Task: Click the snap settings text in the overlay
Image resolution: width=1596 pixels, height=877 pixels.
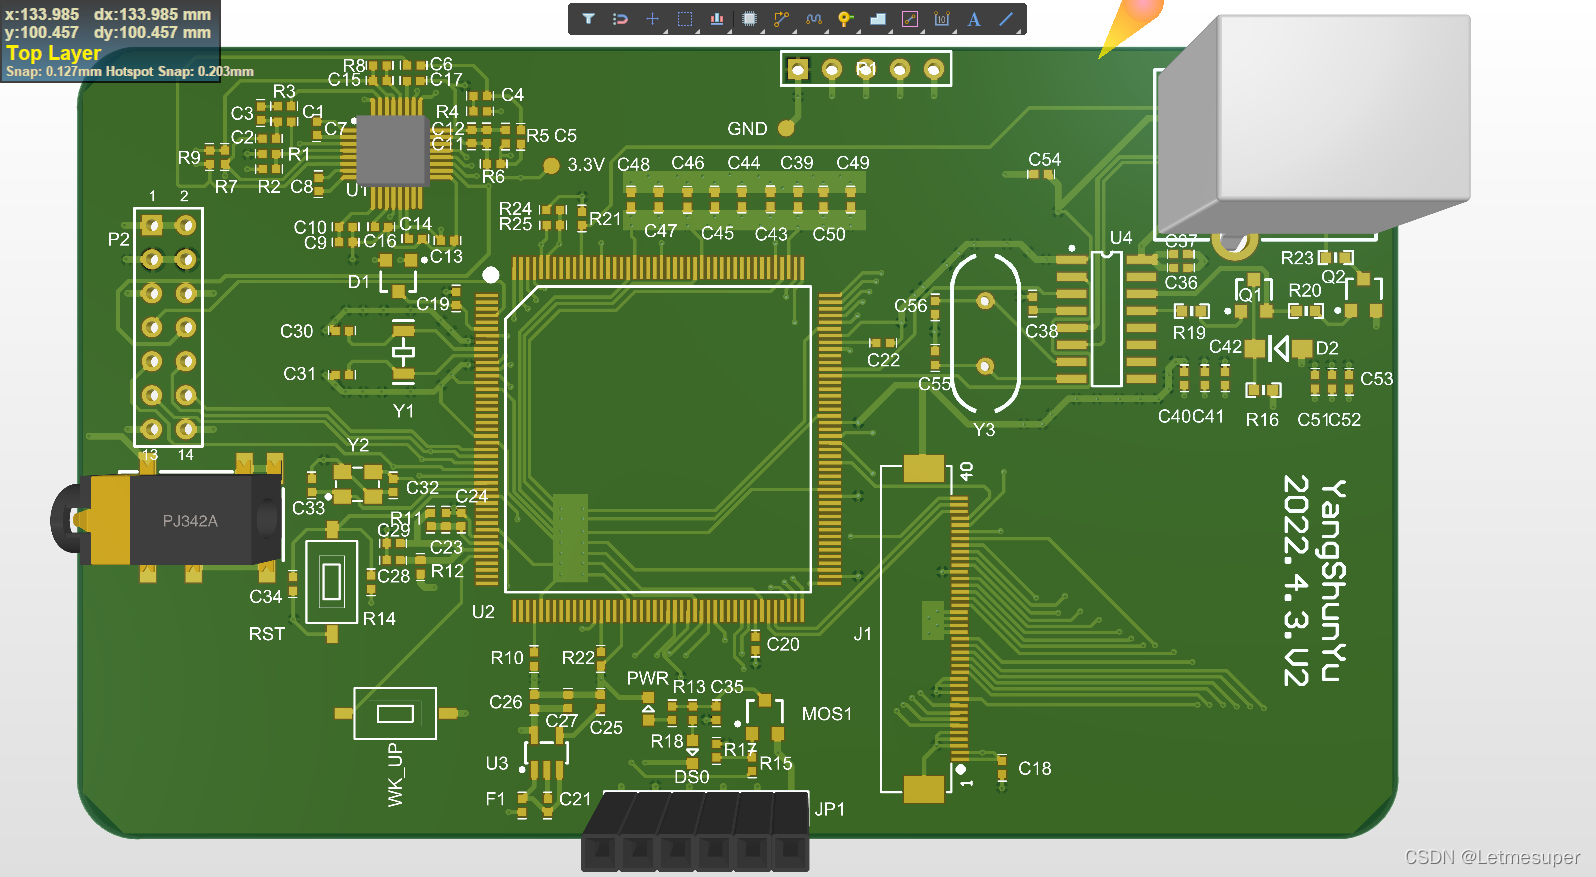Action: pos(129,72)
